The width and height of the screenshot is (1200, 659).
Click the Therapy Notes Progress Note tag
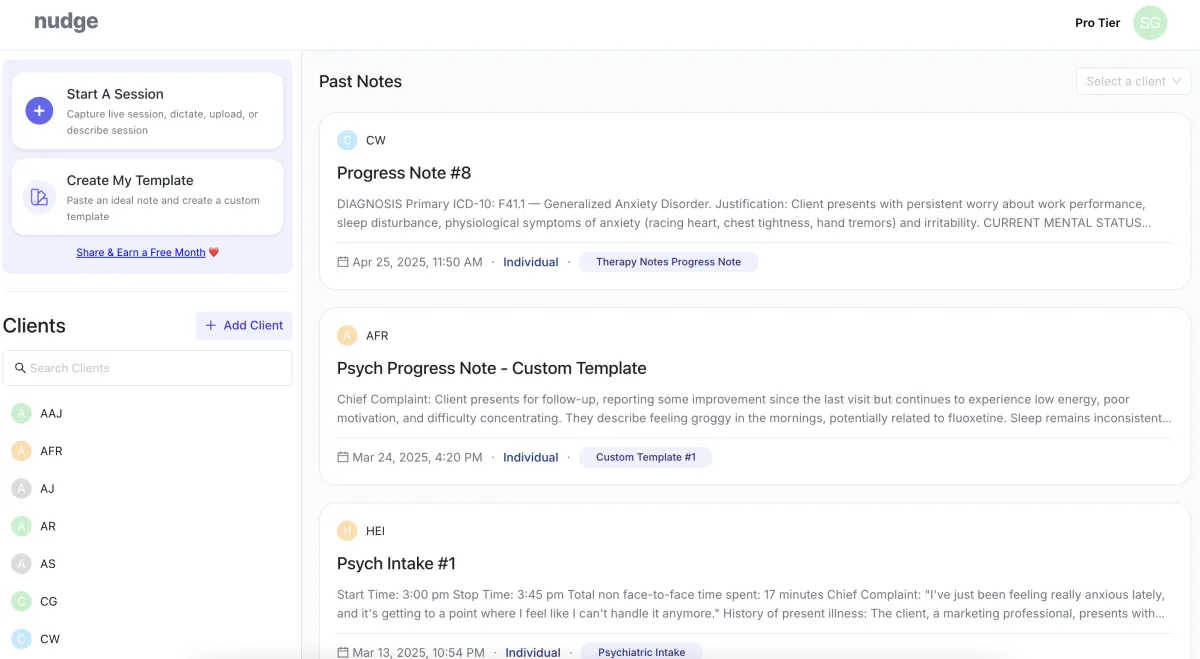point(668,262)
